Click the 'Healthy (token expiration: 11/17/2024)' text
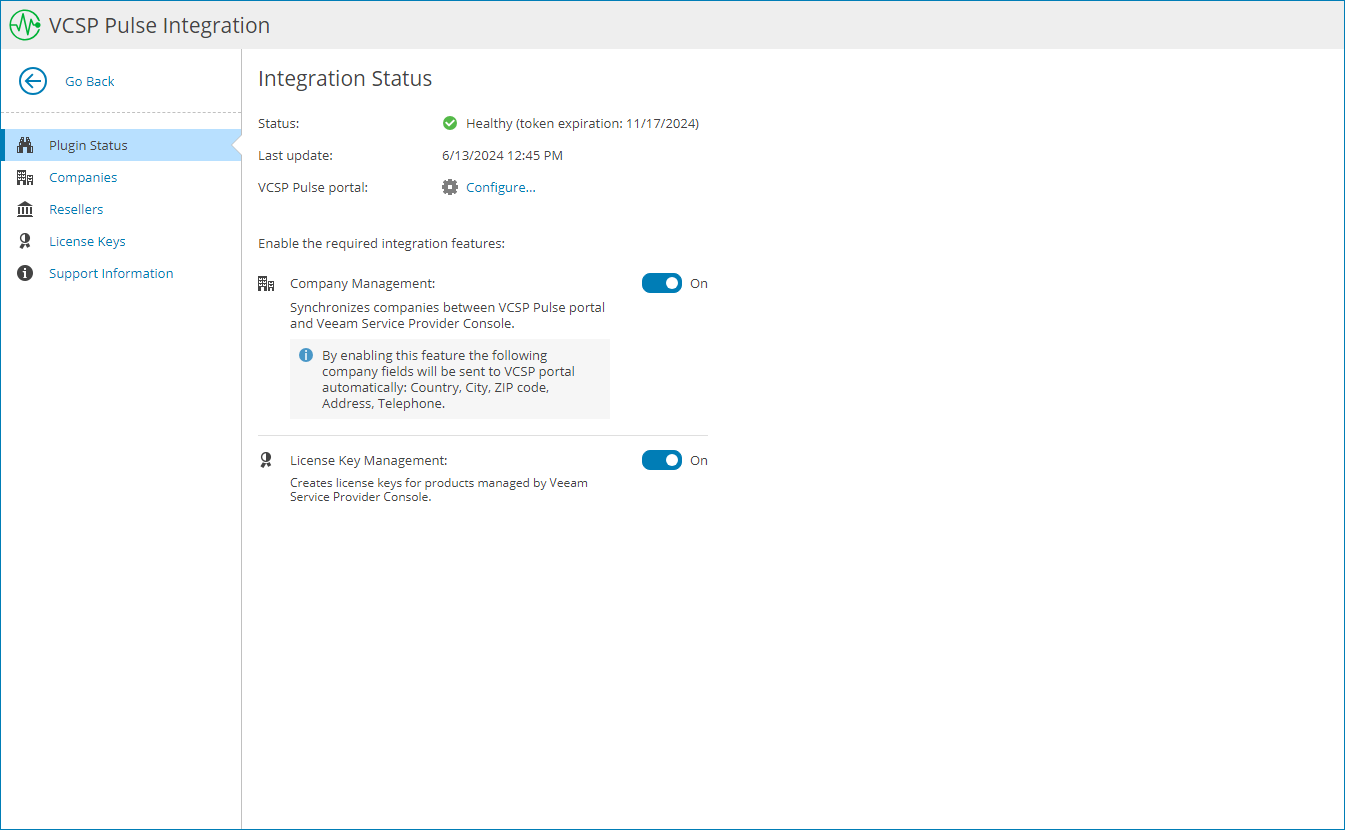The image size is (1345, 830). (582, 123)
